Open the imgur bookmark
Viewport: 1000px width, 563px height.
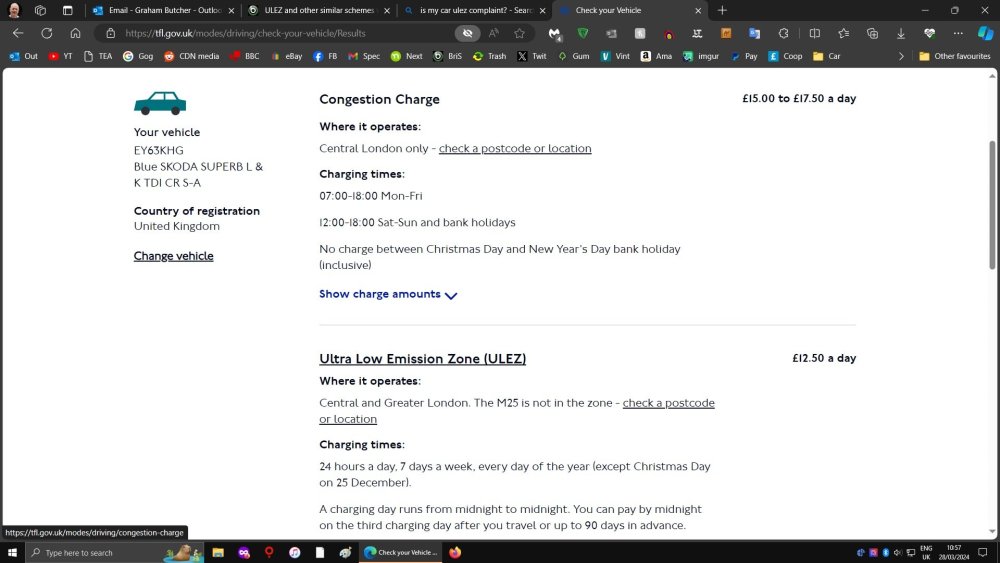[x=702, y=56]
